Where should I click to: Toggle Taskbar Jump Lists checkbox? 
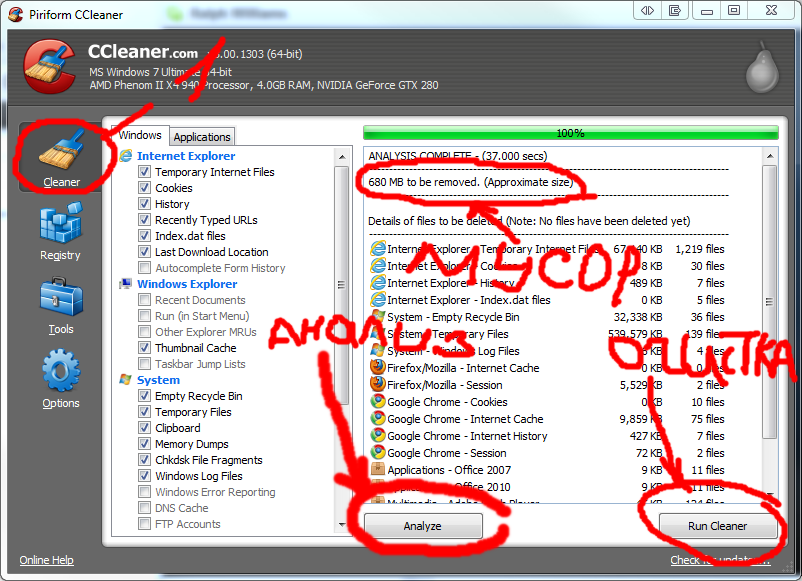pos(145,364)
